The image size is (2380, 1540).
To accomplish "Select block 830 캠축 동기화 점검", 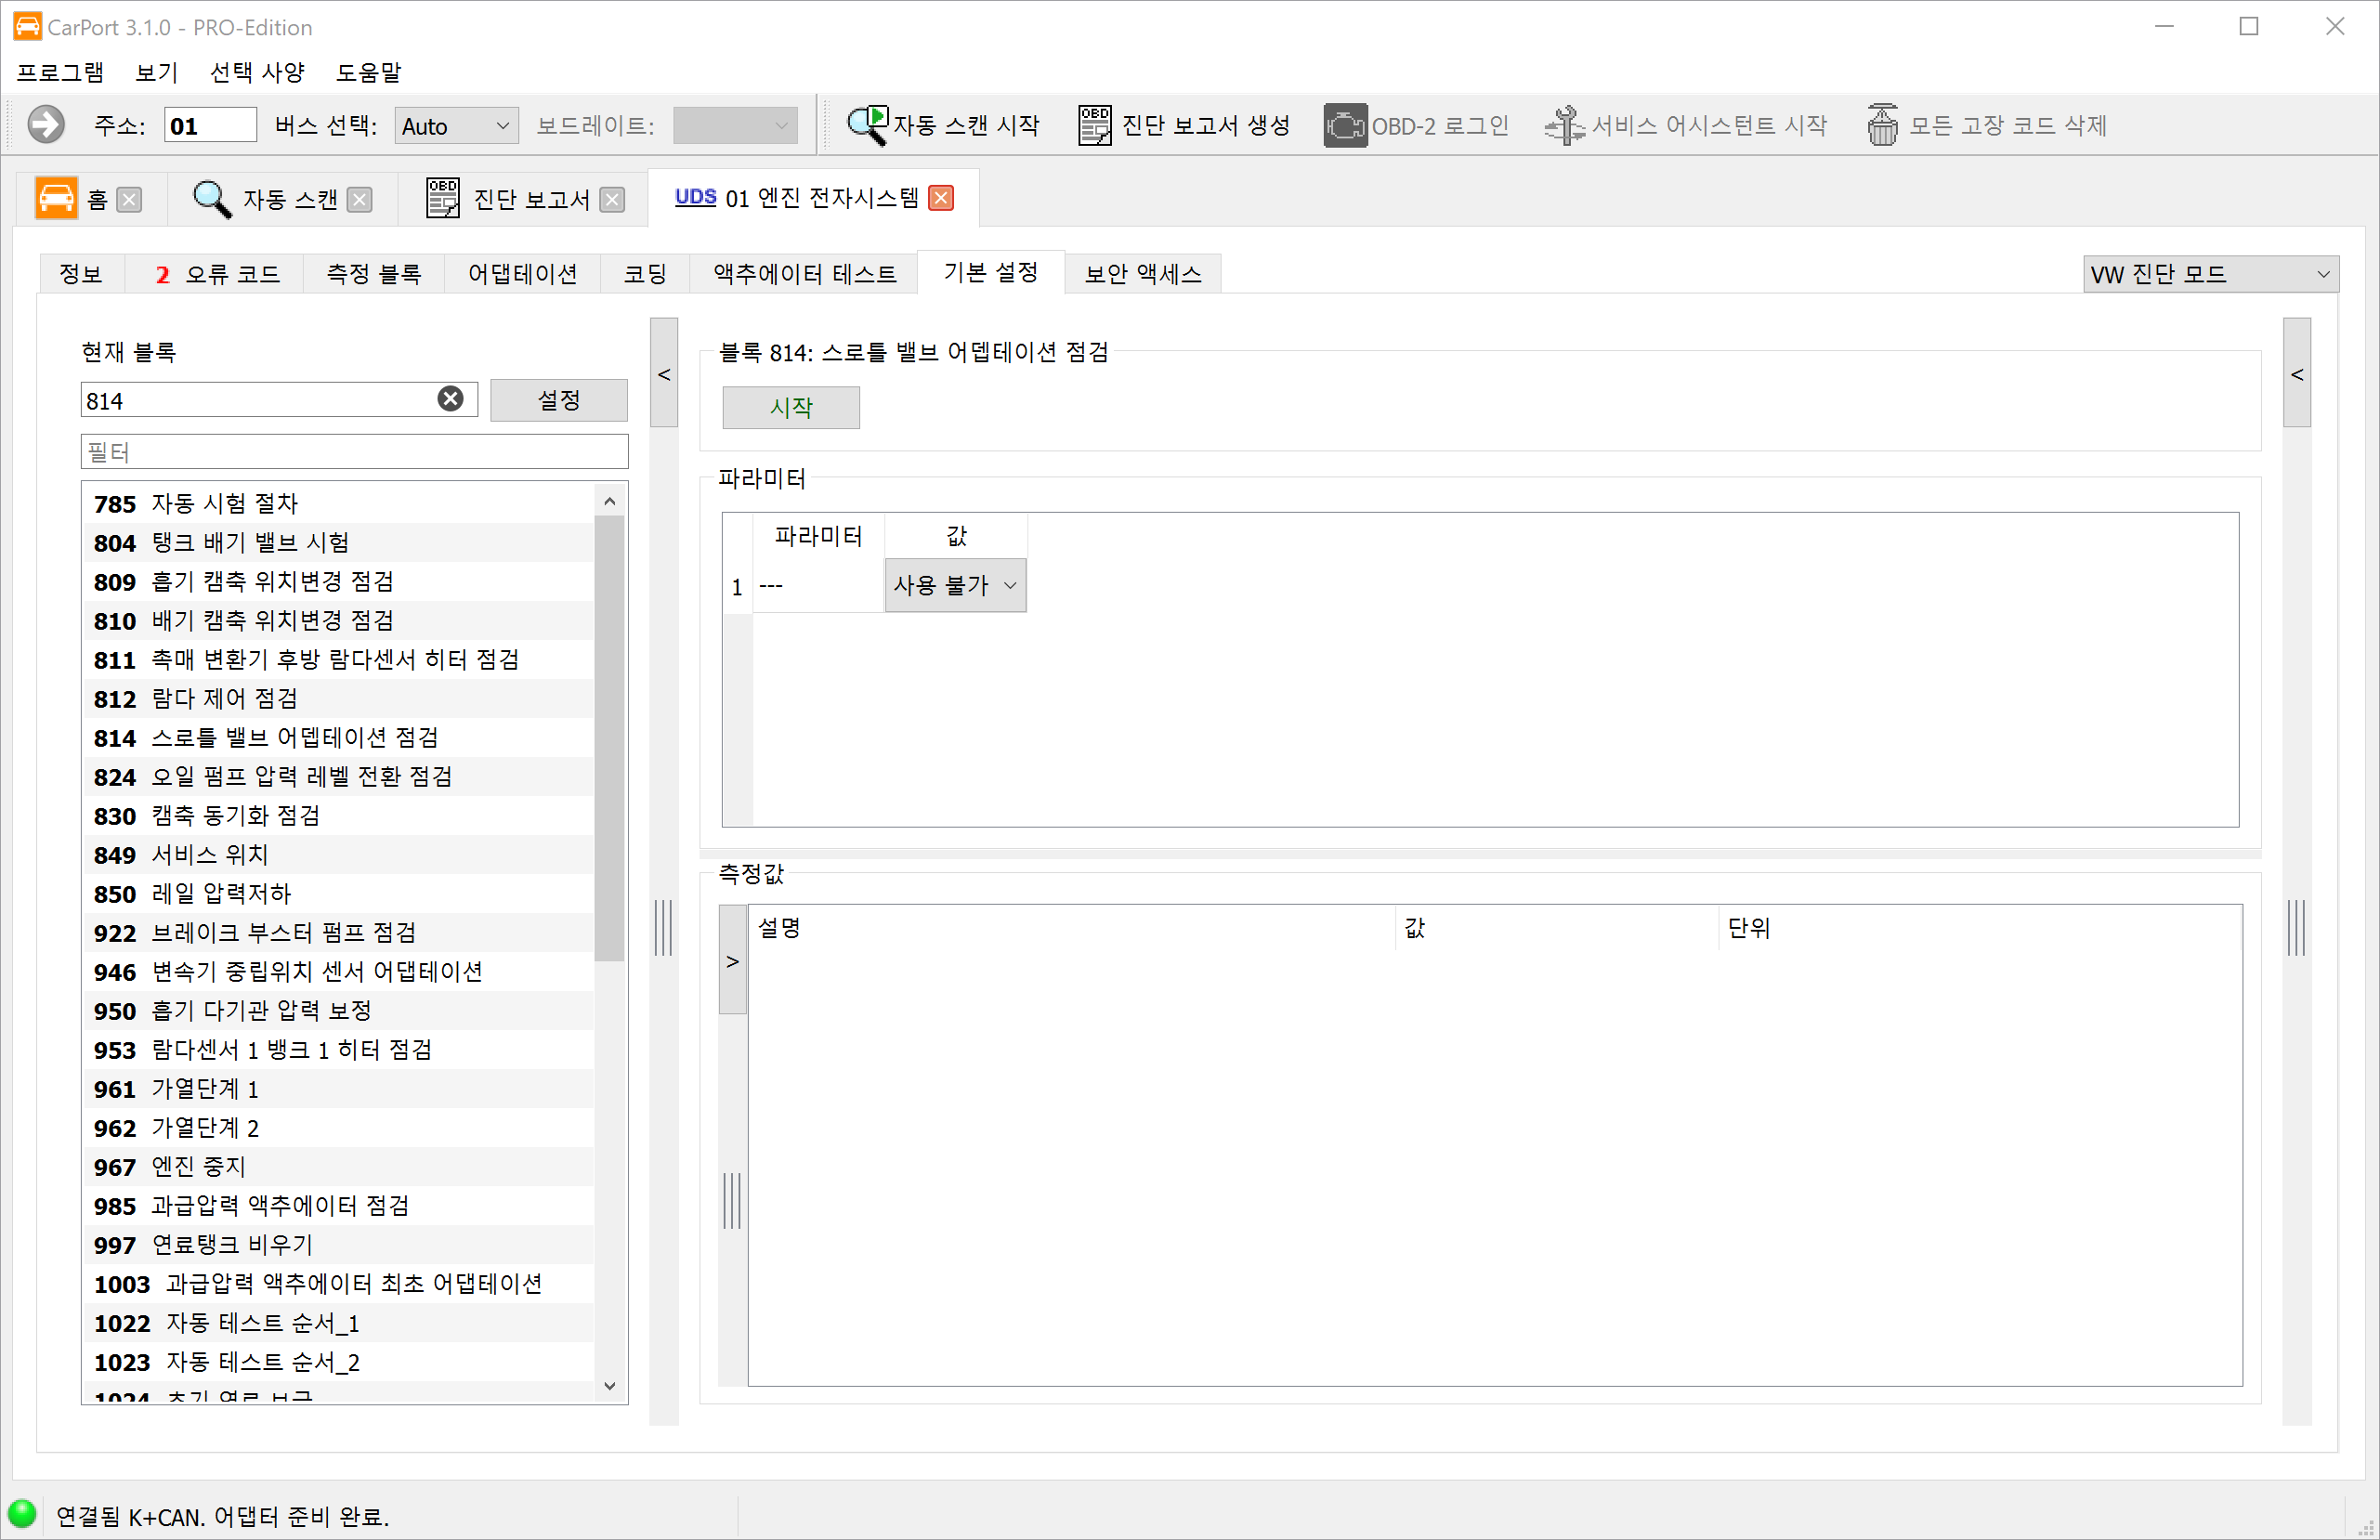I will [x=236, y=816].
